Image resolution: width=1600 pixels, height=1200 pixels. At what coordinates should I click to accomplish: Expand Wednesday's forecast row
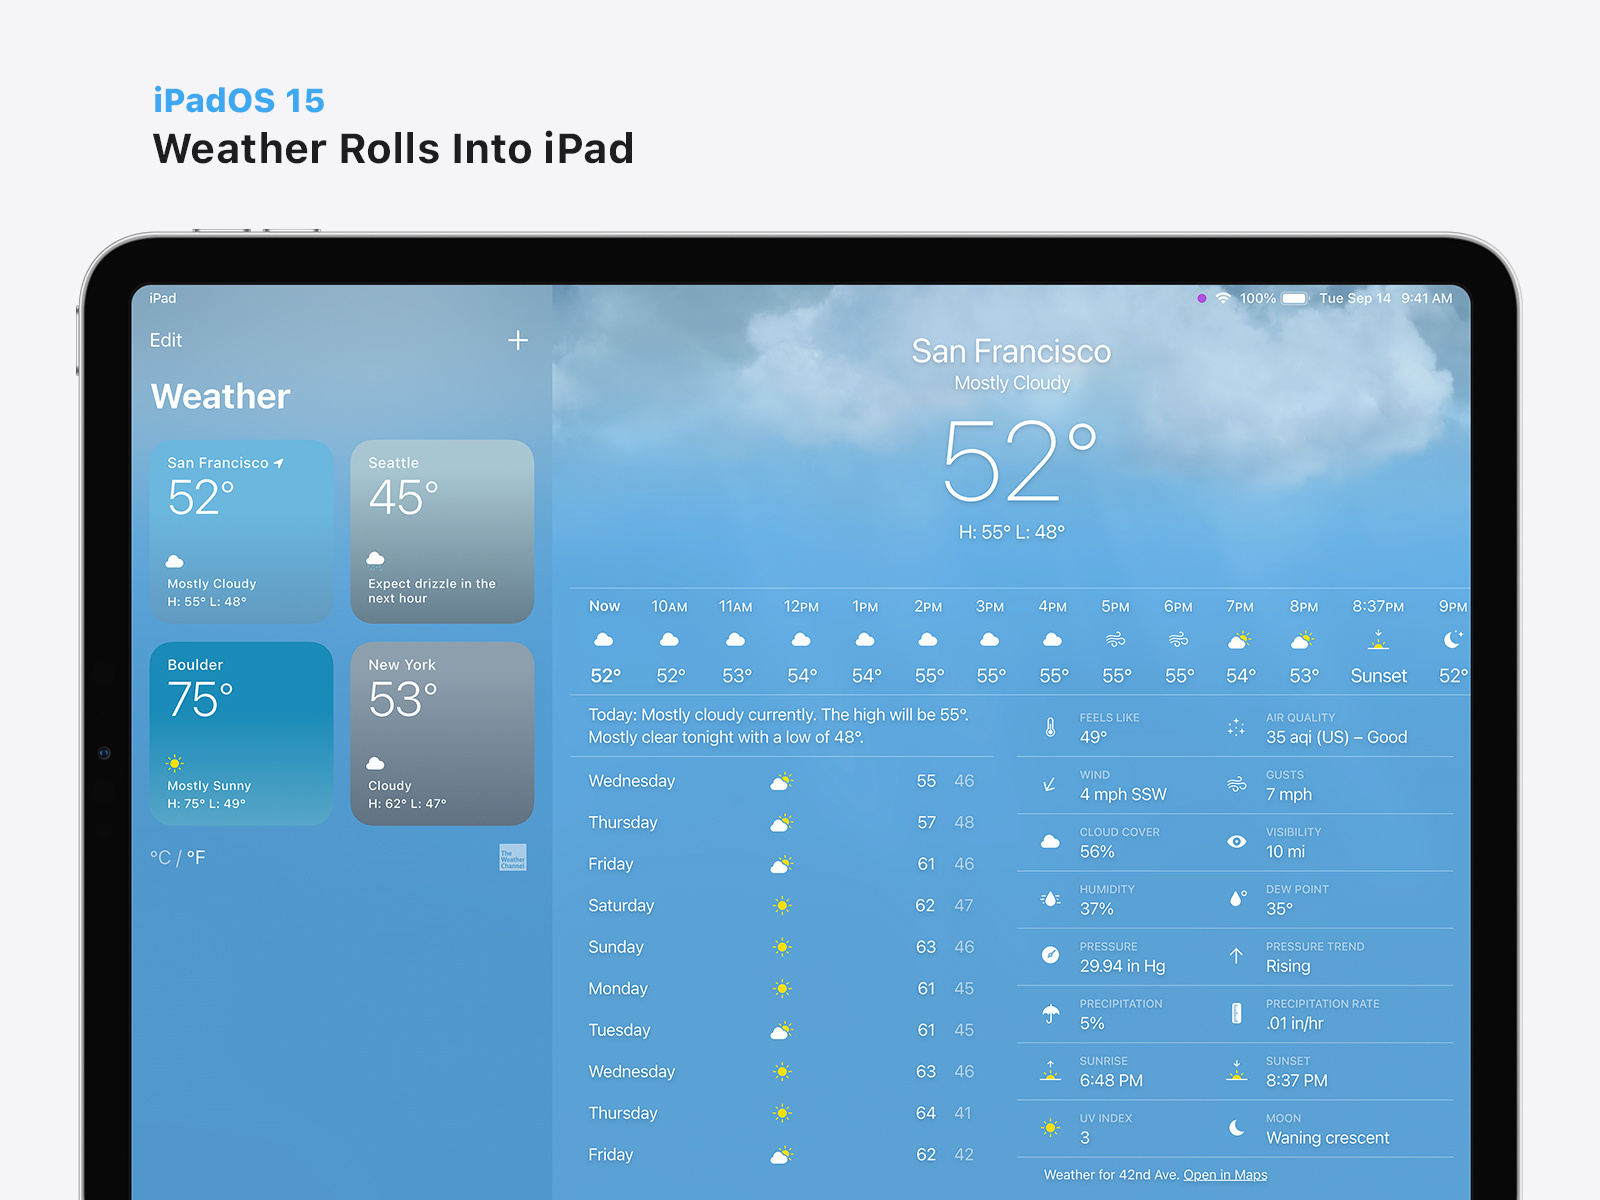click(780, 781)
